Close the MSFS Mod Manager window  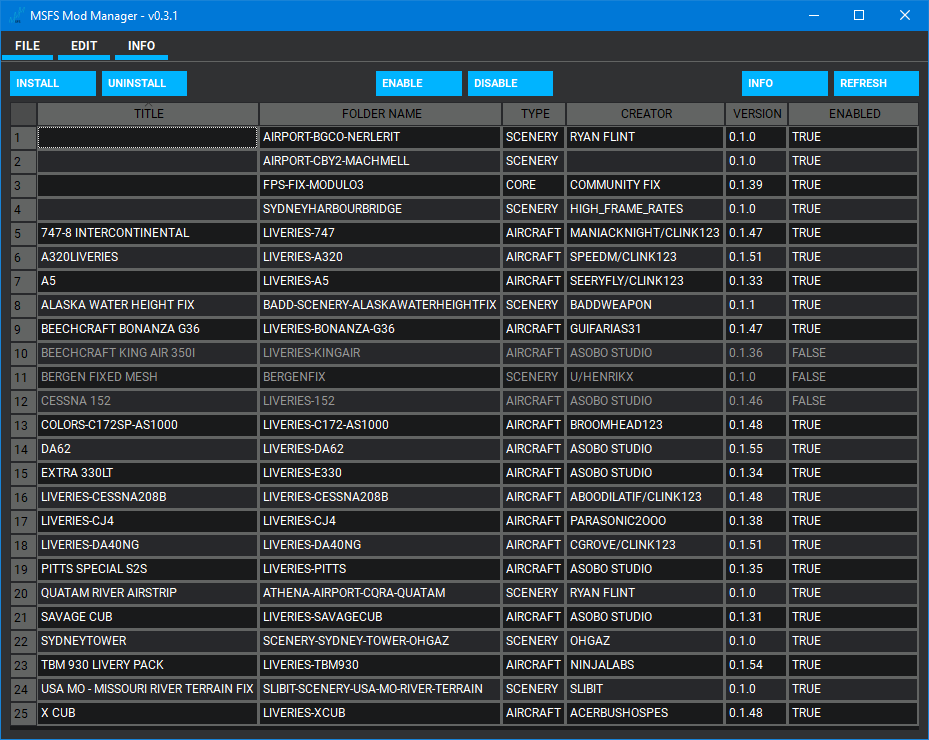click(905, 15)
